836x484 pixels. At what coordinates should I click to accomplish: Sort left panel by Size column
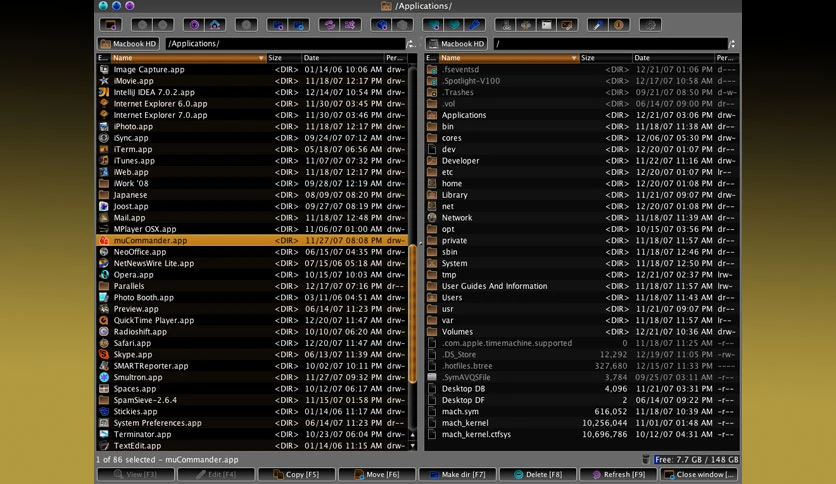283,58
